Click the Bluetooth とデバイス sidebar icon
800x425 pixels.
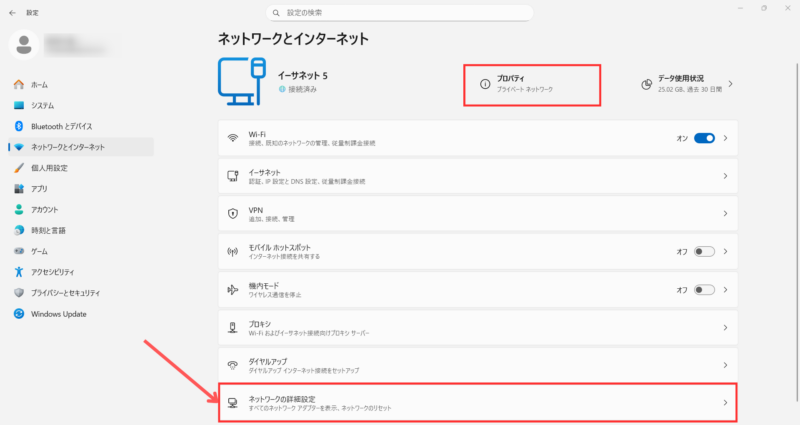click(19, 126)
